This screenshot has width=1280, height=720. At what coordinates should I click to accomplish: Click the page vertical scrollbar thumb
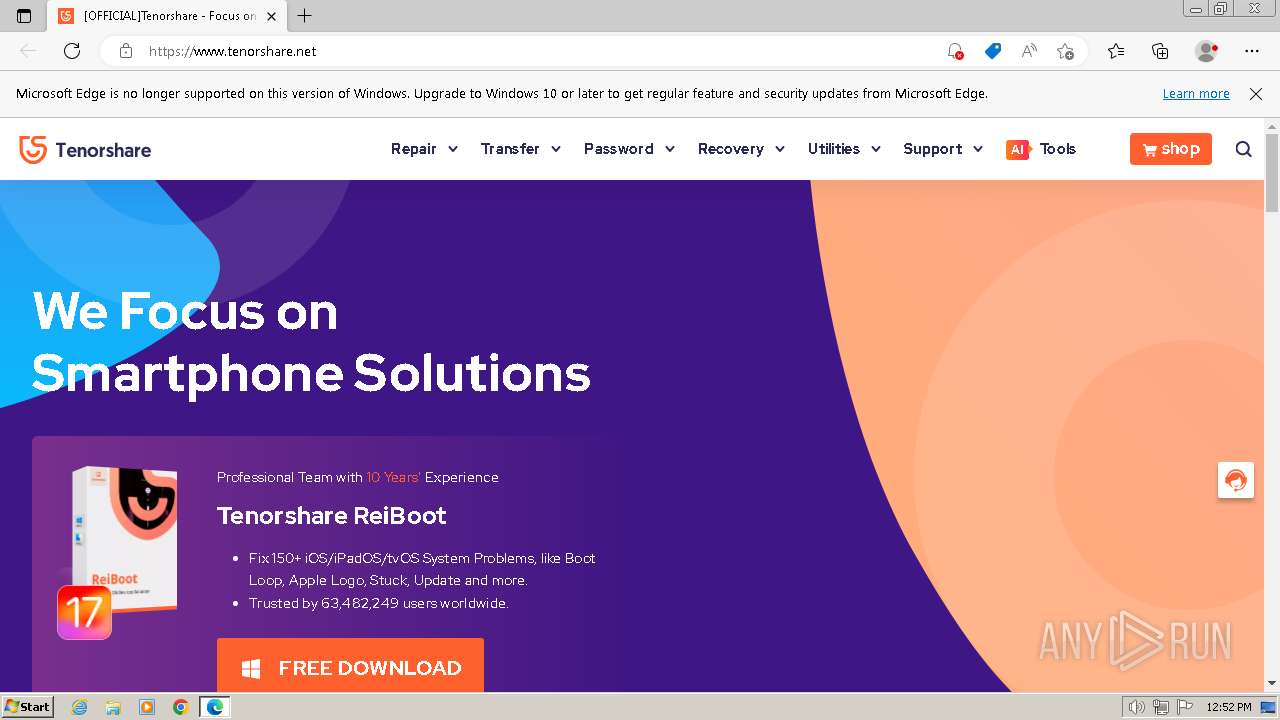pyautogui.click(x=1272, y=172)
